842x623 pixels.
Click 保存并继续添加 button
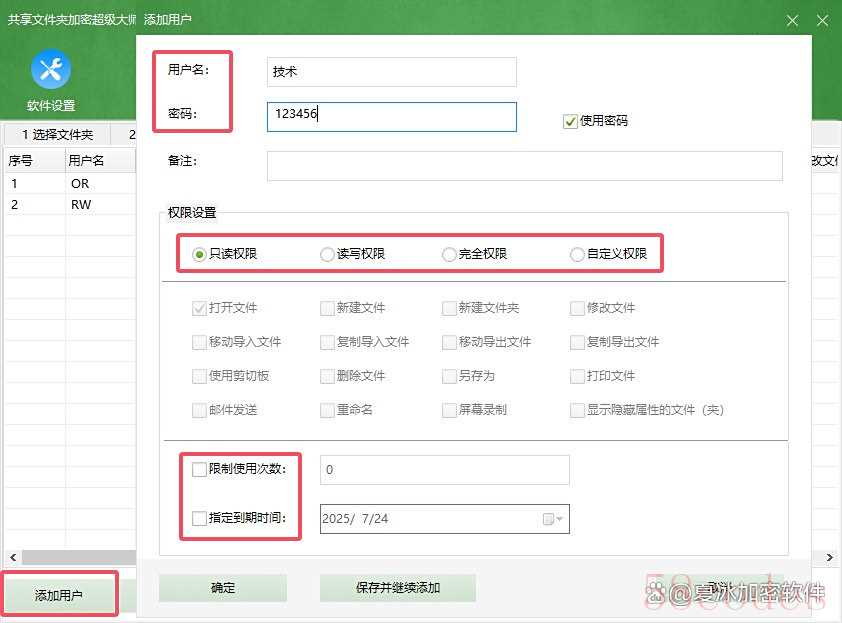[x=397, y=588]
